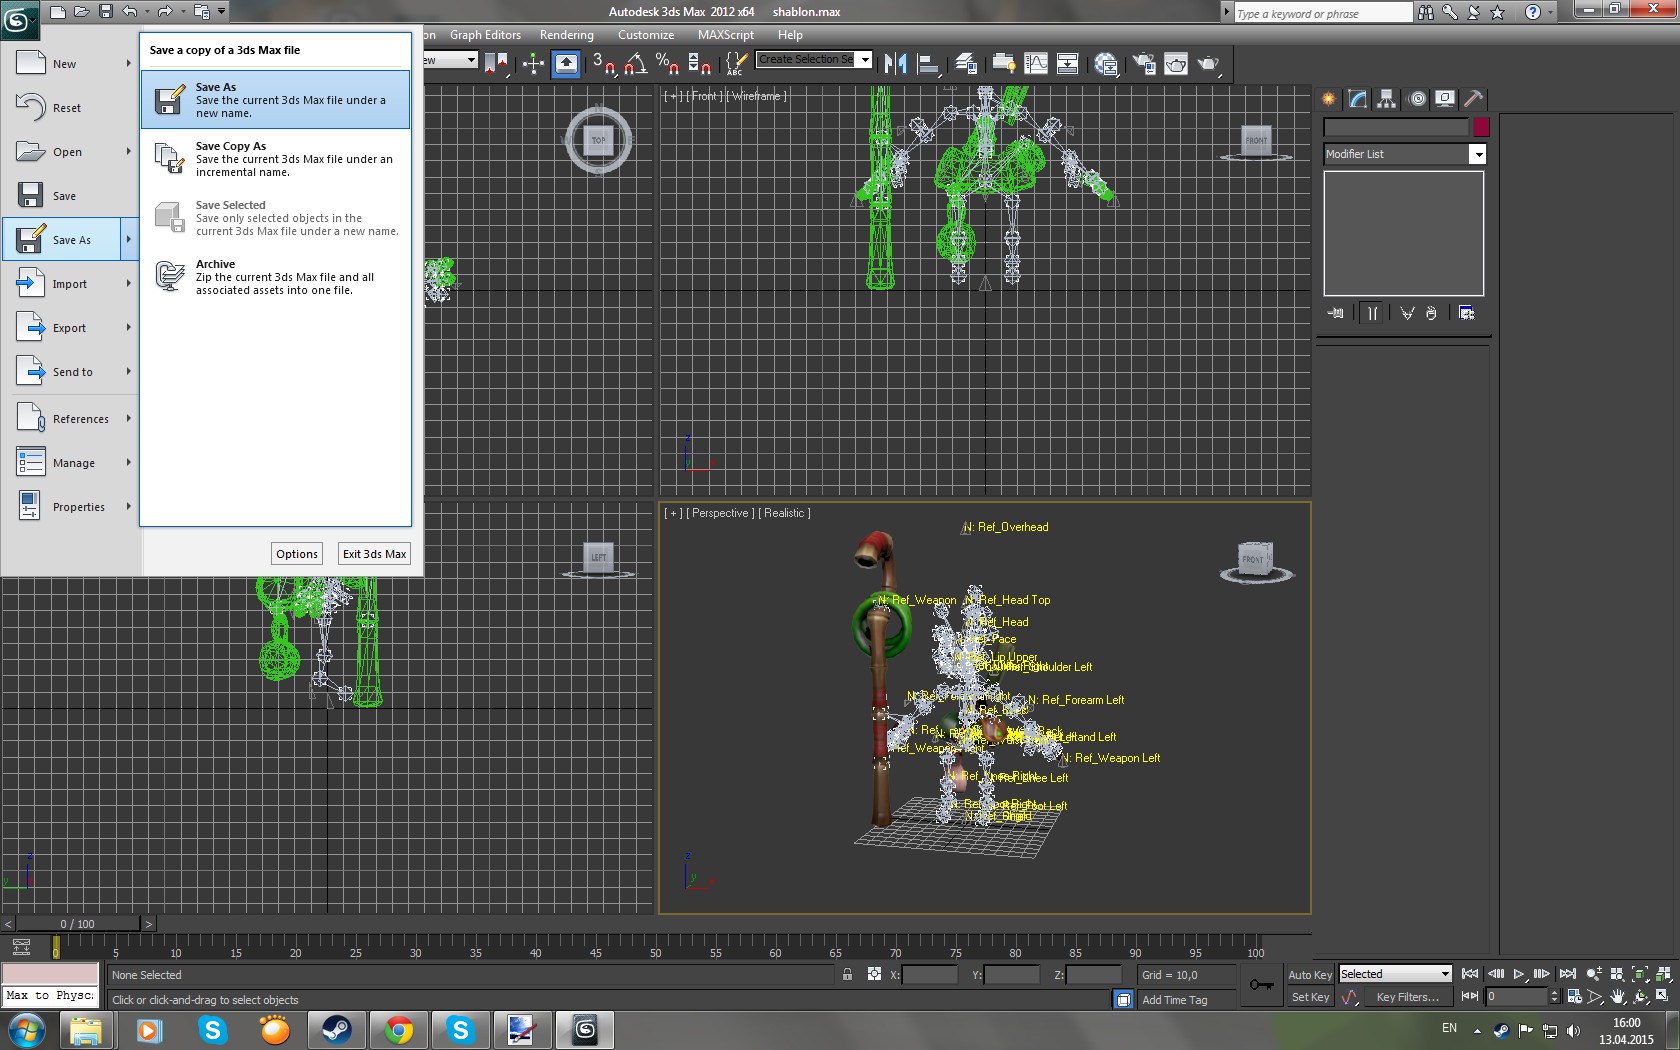Open the Utilities hammer panel
This screenshot has height=1050, width=1680.
[x=1473, y=99]
